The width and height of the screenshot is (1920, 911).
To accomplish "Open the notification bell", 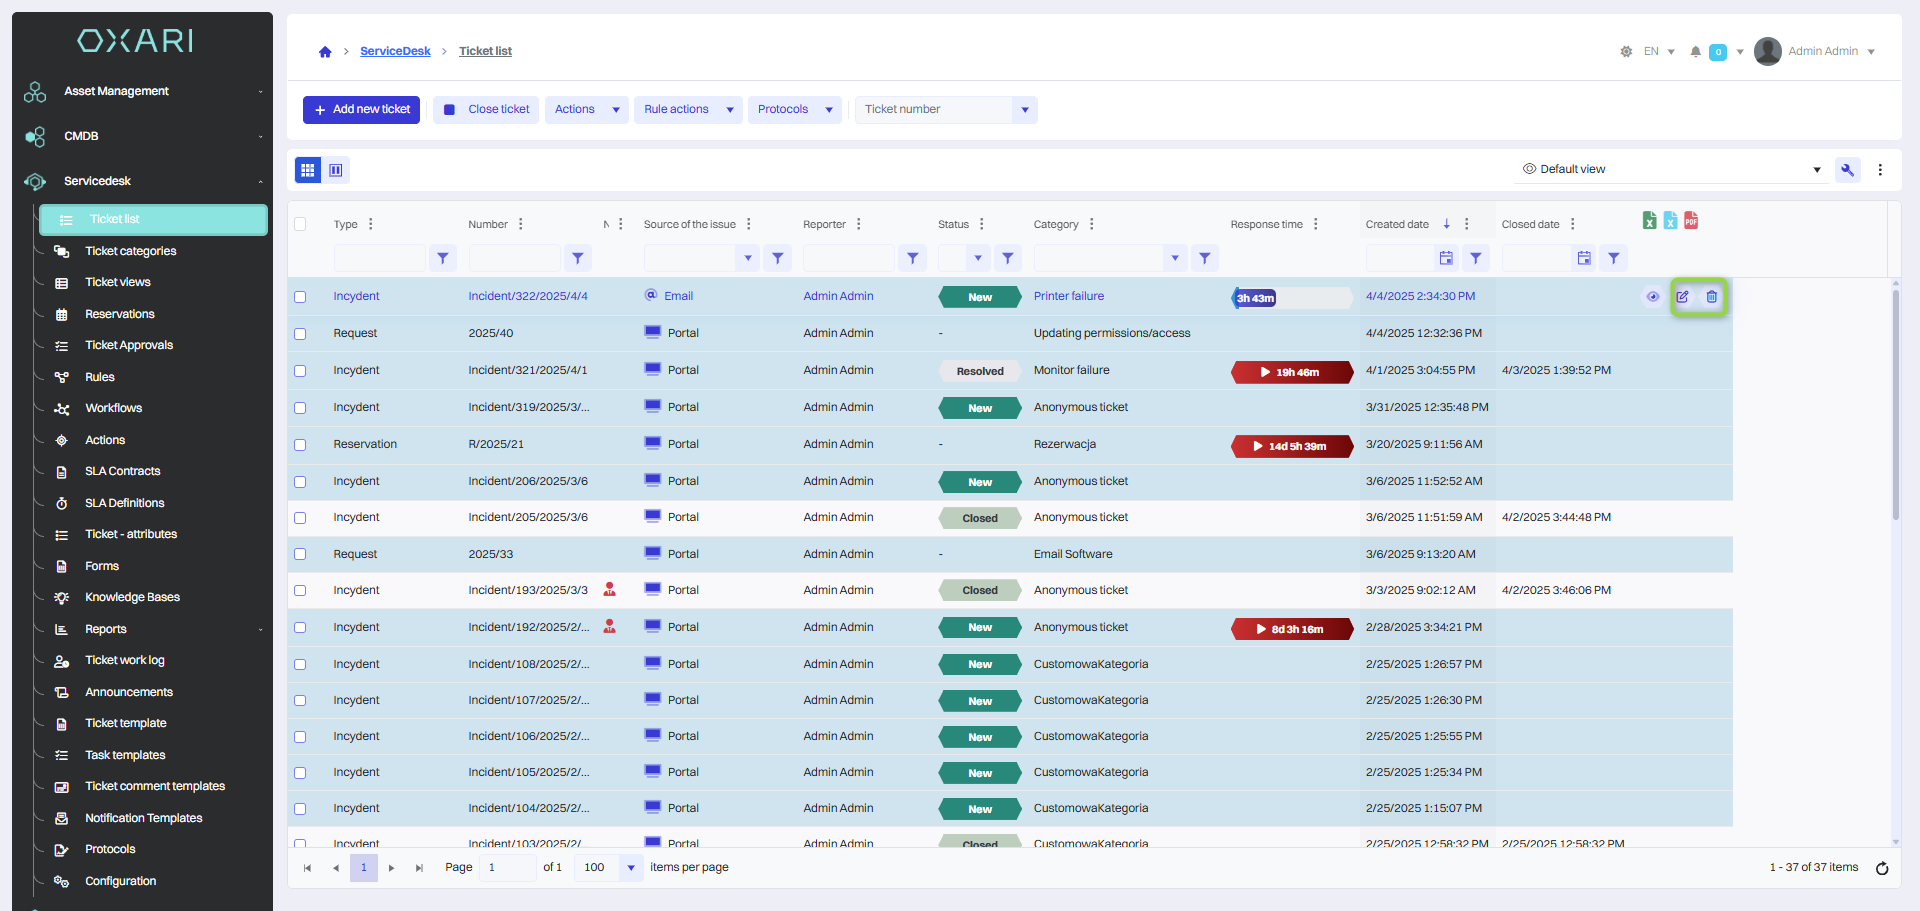I will click(x=1695, y=52).
